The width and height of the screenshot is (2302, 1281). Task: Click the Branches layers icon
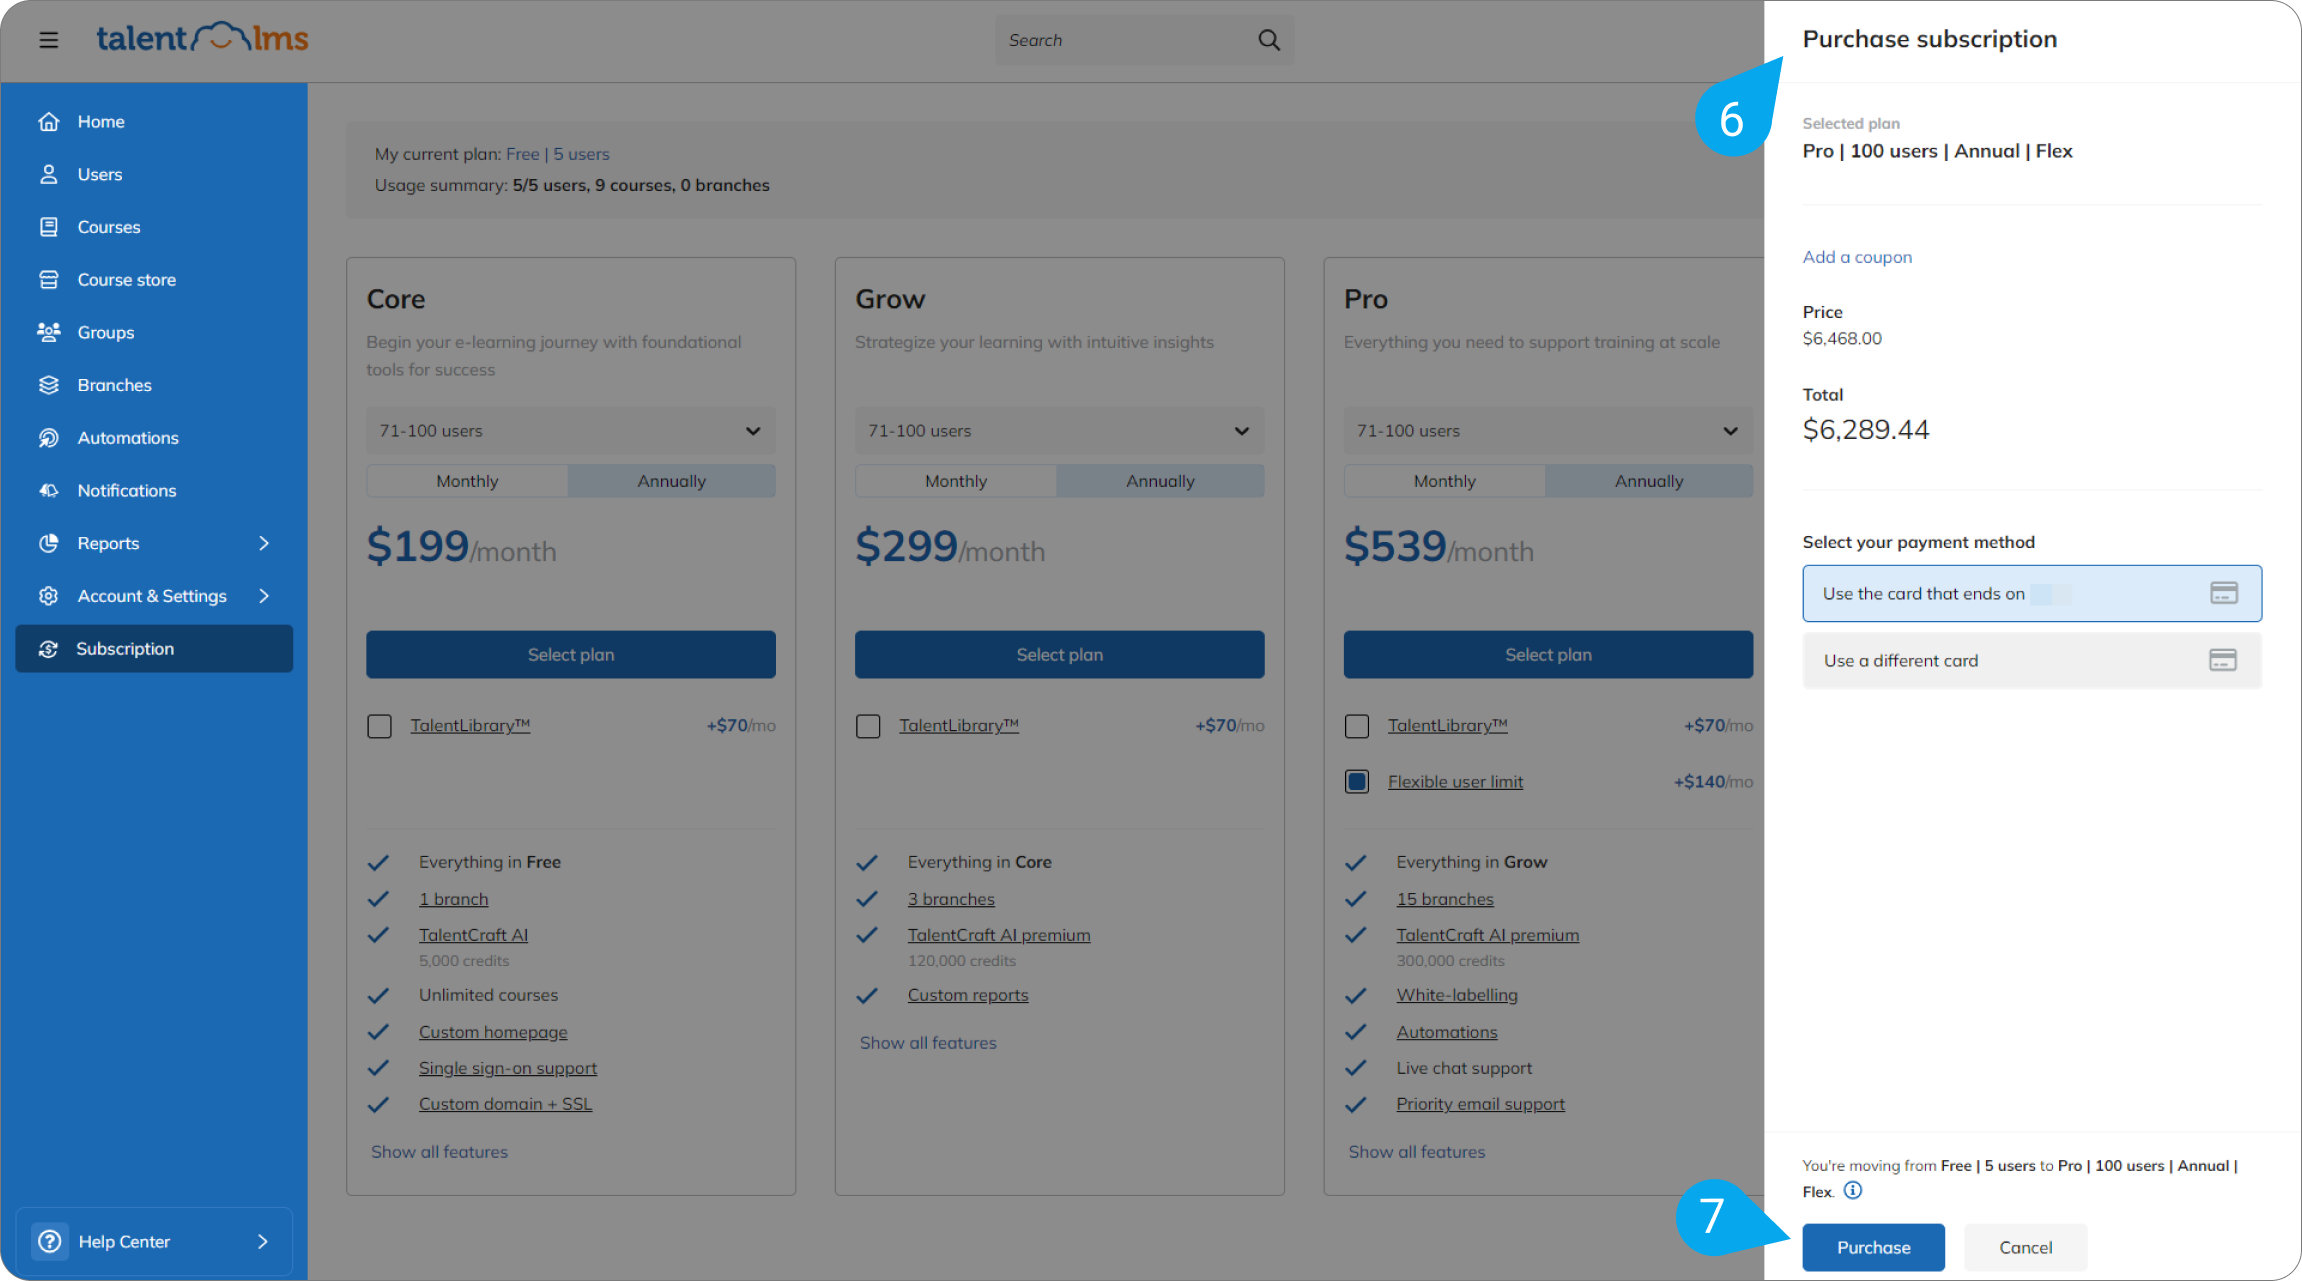coord(48,385)
